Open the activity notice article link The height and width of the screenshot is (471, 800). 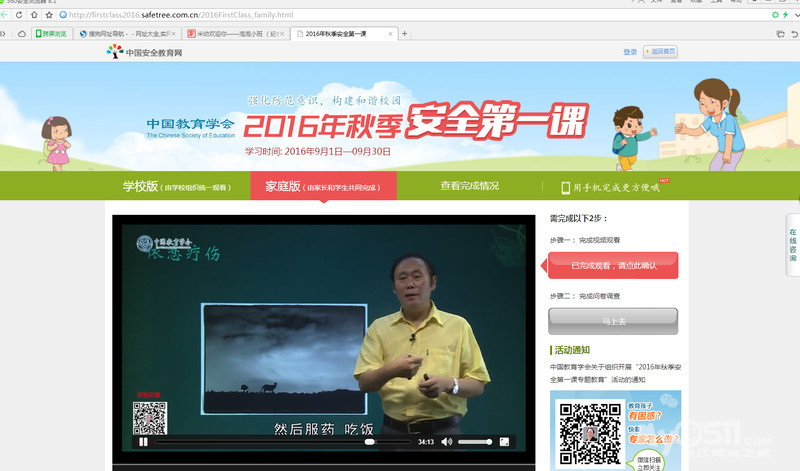tap(612, 373)
